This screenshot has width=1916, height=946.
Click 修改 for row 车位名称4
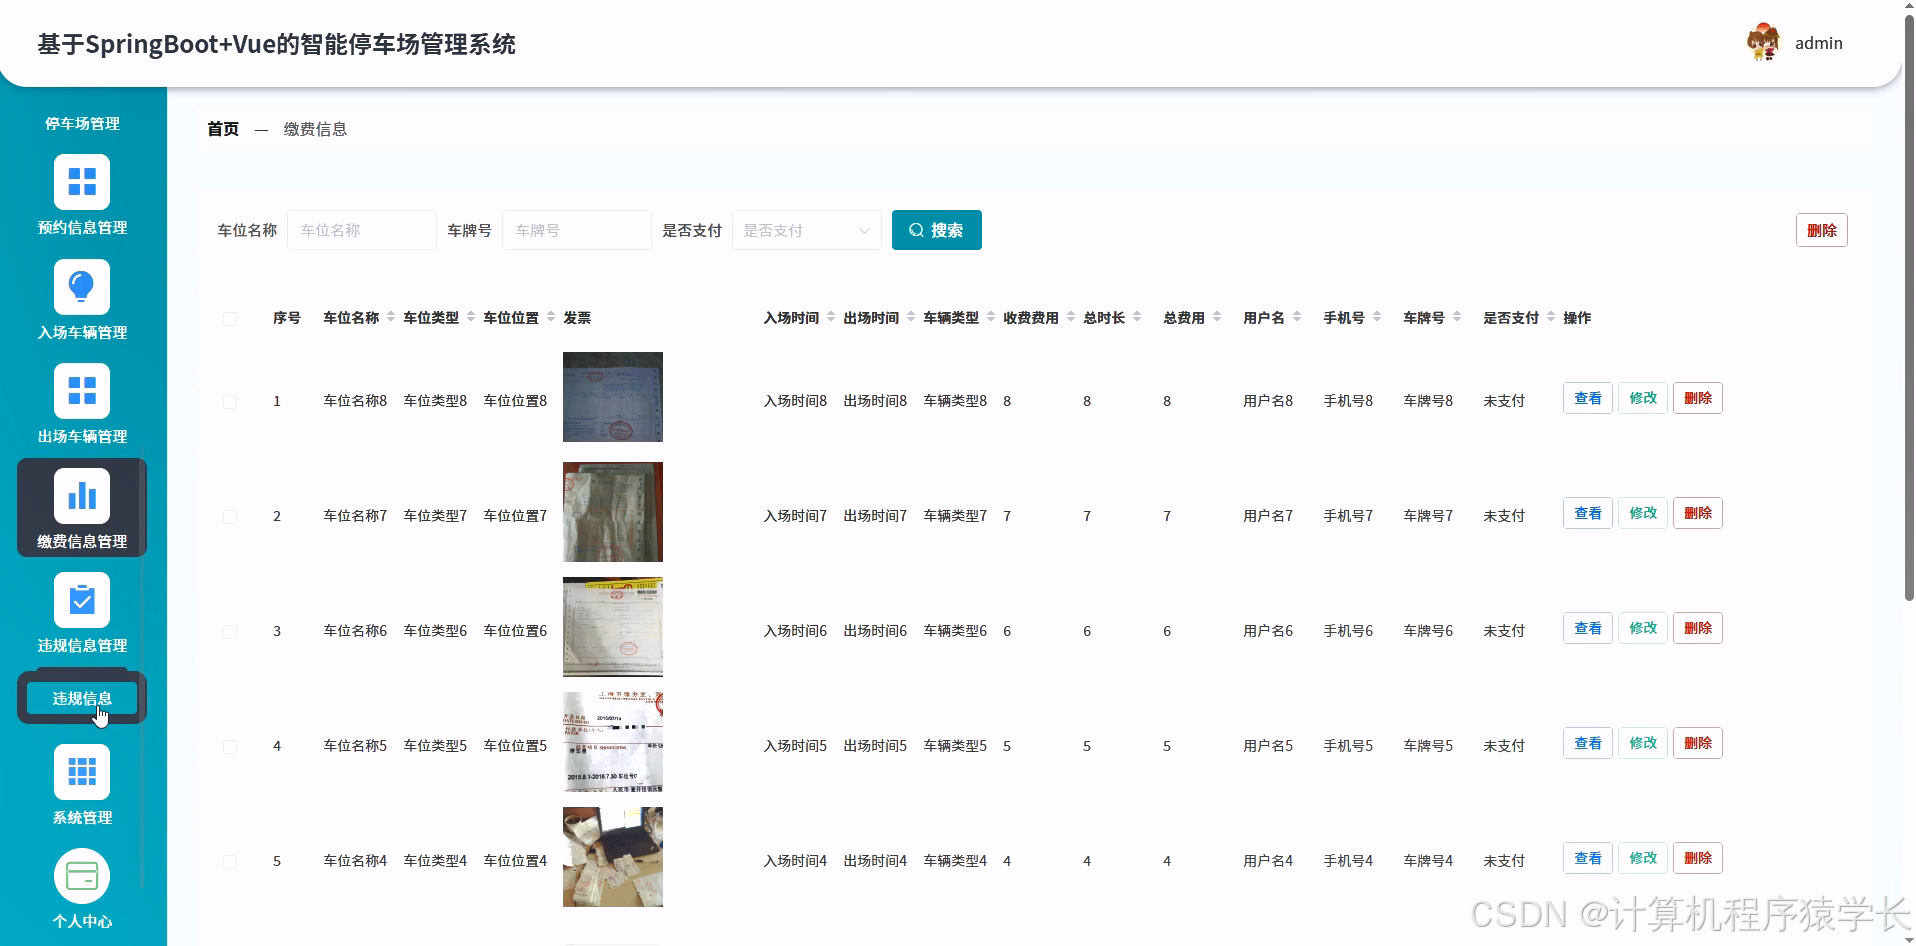click(1643, 858)
